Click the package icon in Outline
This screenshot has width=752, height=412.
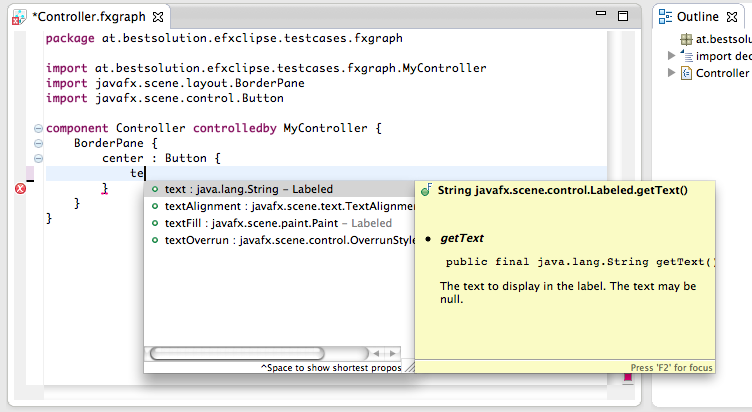pyautogui.click(x=686, y=39)
